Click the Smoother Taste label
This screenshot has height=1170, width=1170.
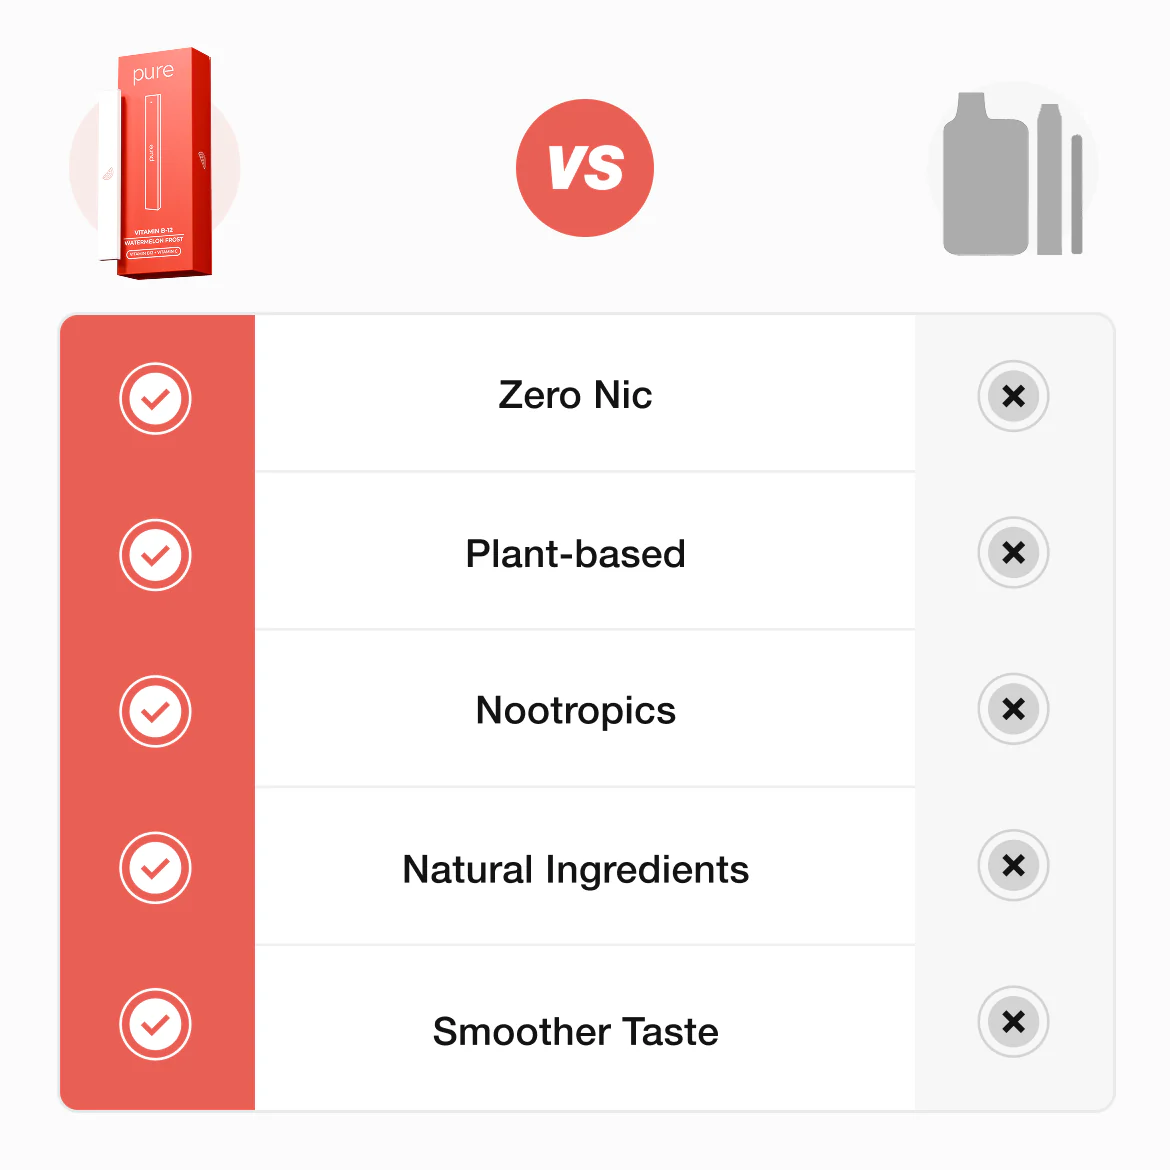(x=575, y=1032)
